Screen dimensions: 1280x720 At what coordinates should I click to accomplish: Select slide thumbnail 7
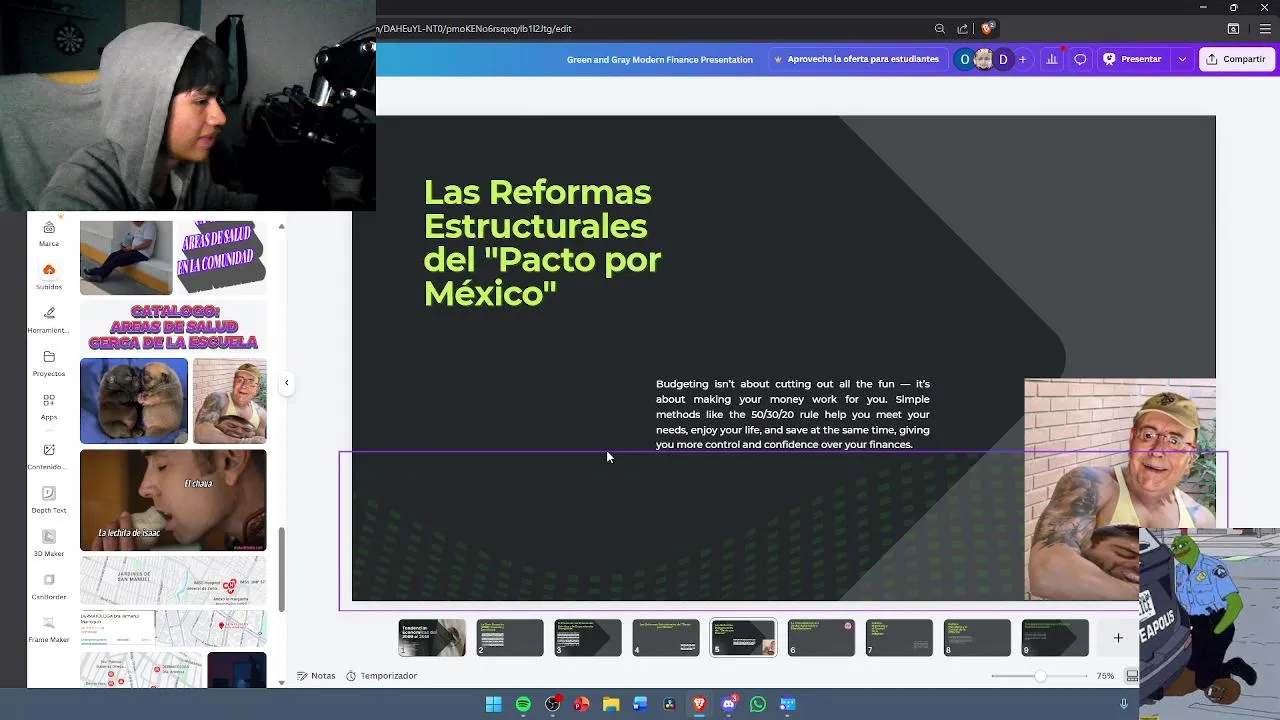pos(899,638)
